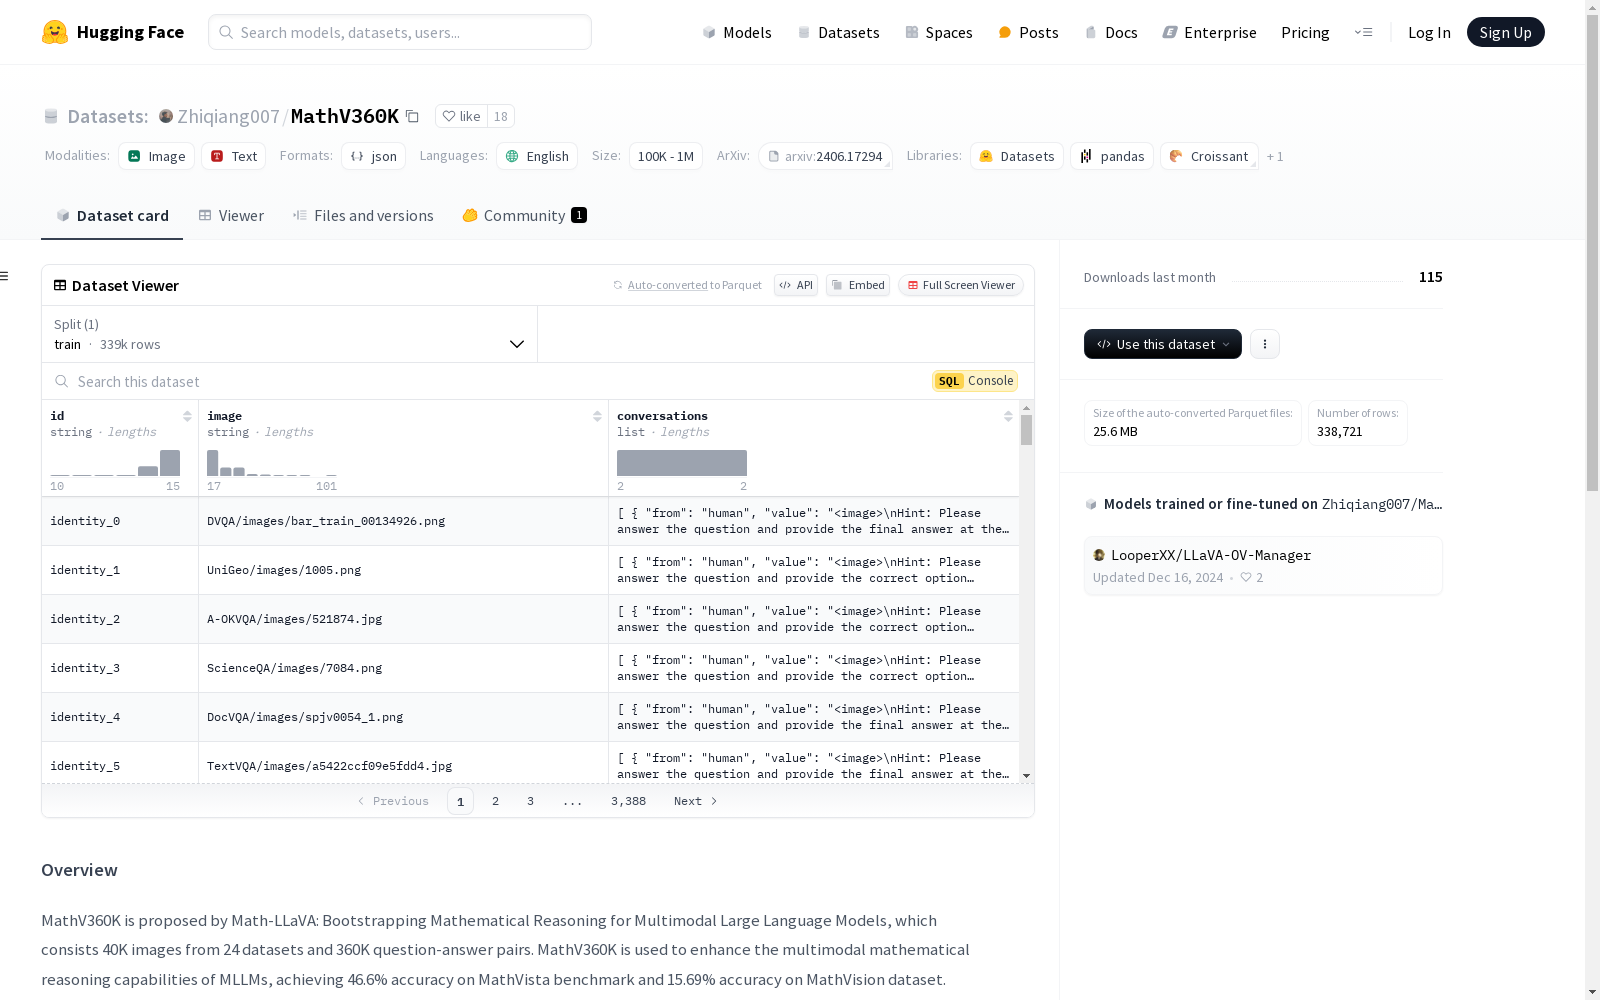
Task: Click the Text modality tag
Action: point(234,156)
